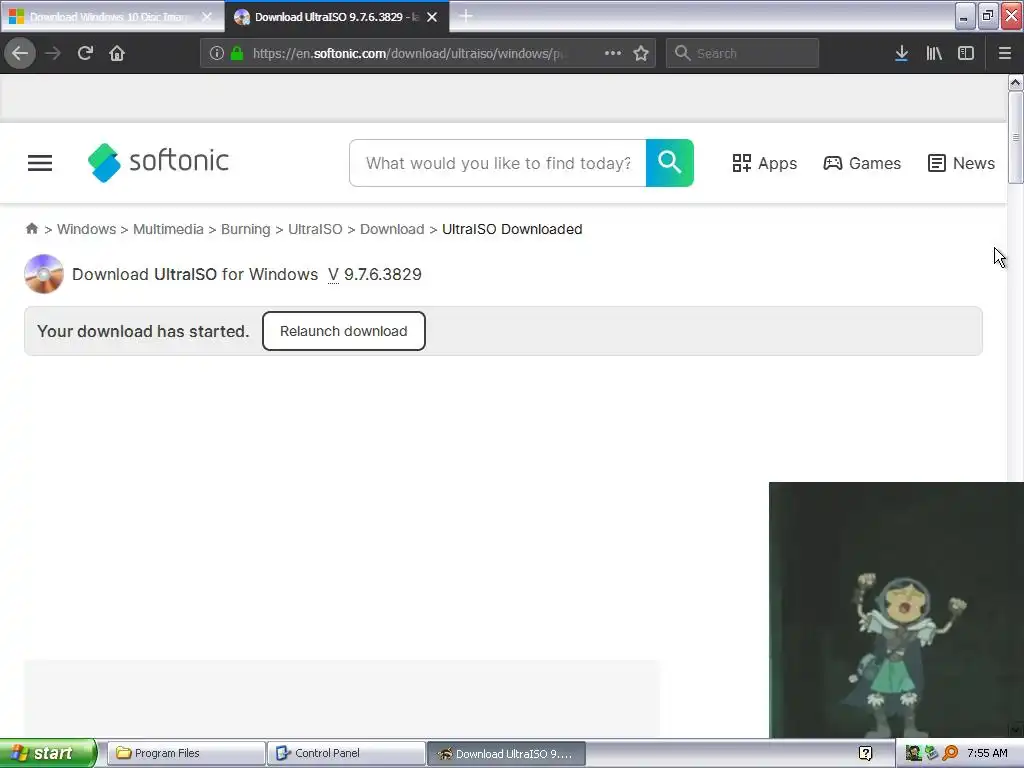The height and width of the screenshot is (768, 1024).
Task: Bookmark this page with the star
Action: 641,53
